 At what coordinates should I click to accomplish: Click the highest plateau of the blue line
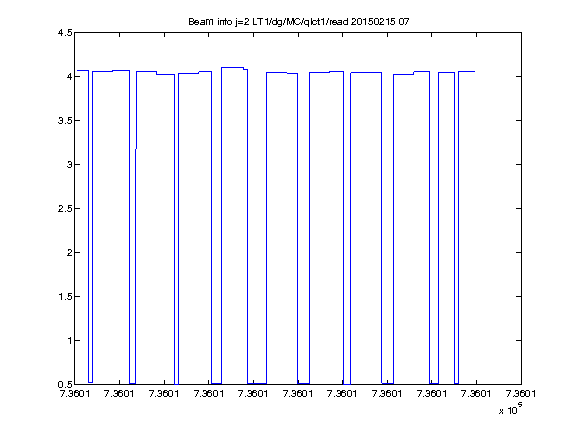(233, 68)
